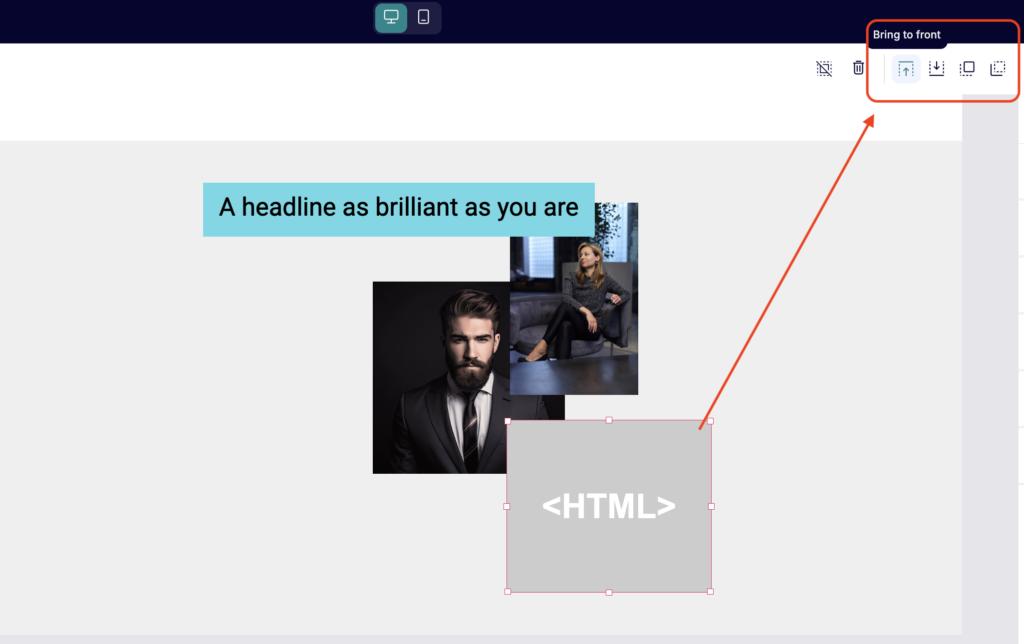The width and height of the screenshot is (1024, 644).
Task: Switch to mobile view
Action: [424, 17]
